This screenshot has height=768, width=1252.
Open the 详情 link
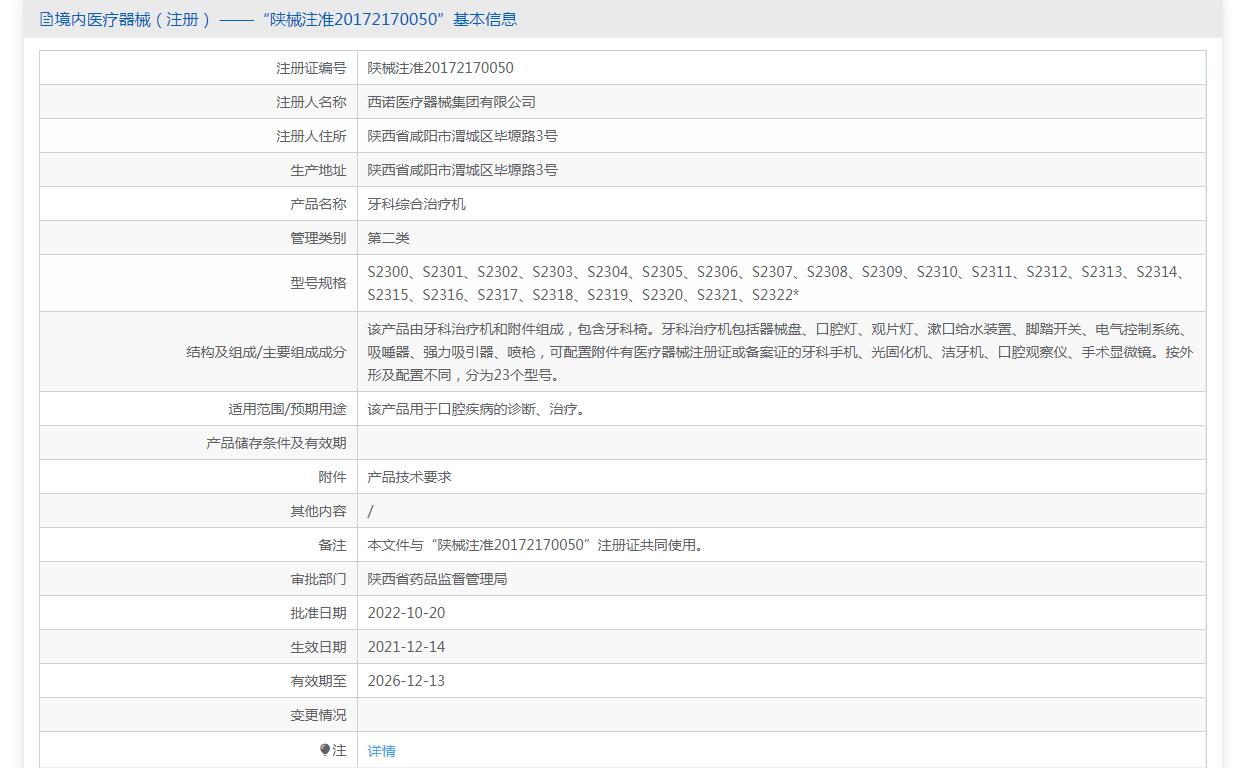pyautogui.click(x=381, y=751)
